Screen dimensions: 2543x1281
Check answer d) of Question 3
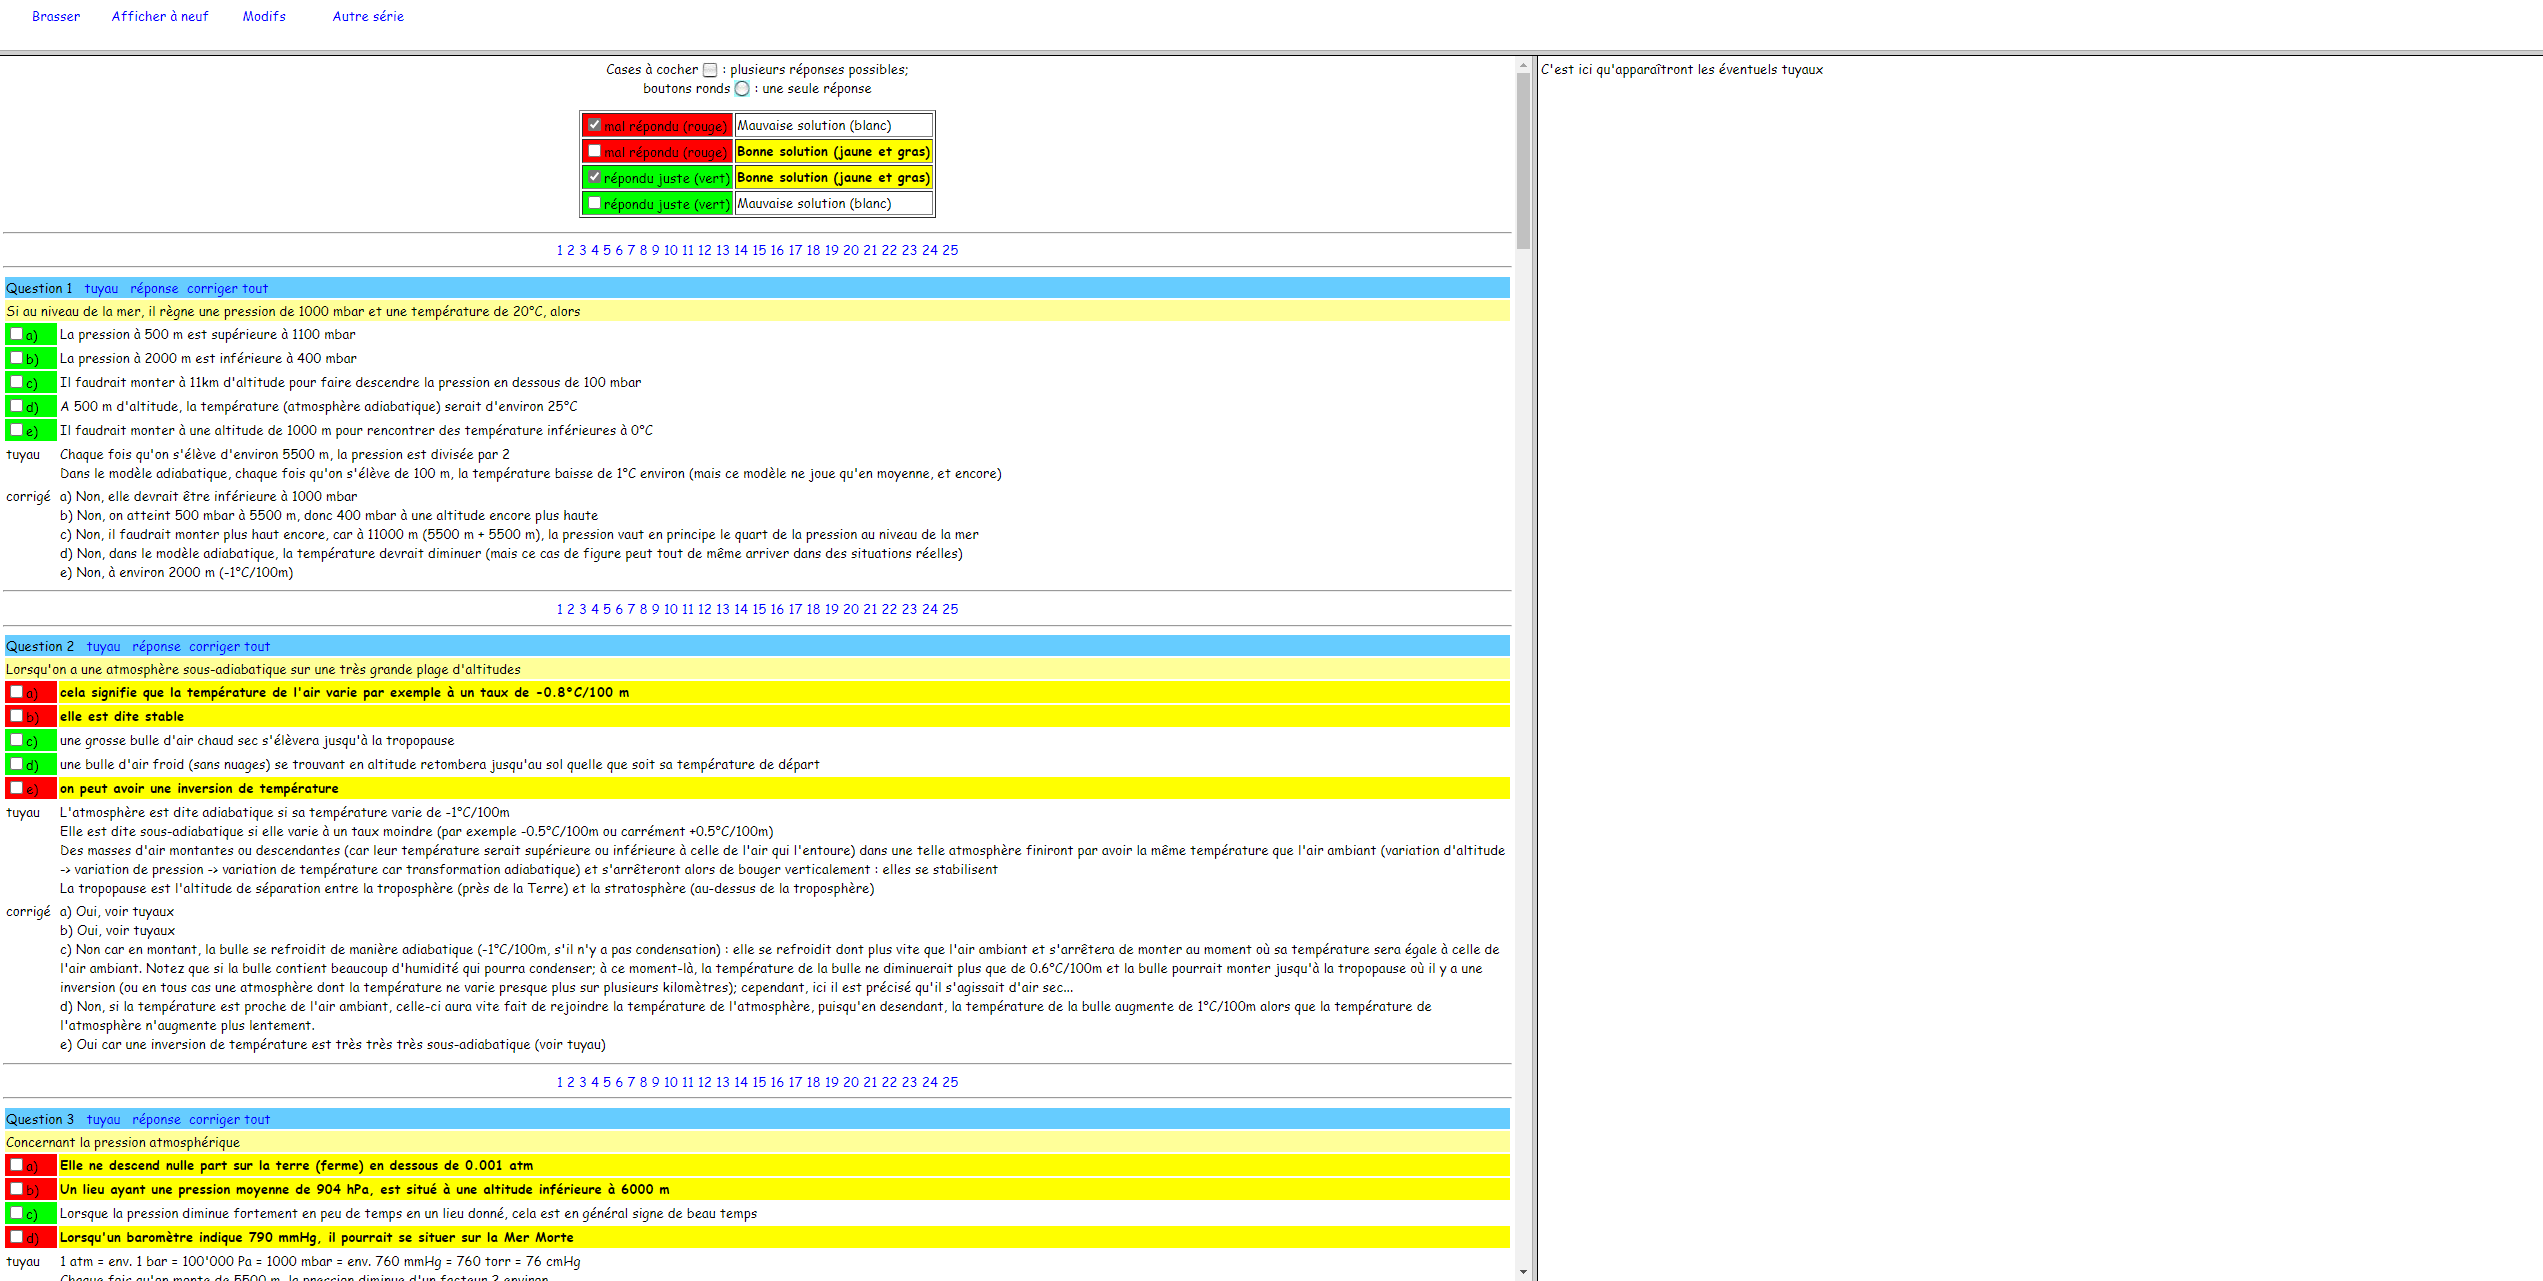coord(17,1237)
